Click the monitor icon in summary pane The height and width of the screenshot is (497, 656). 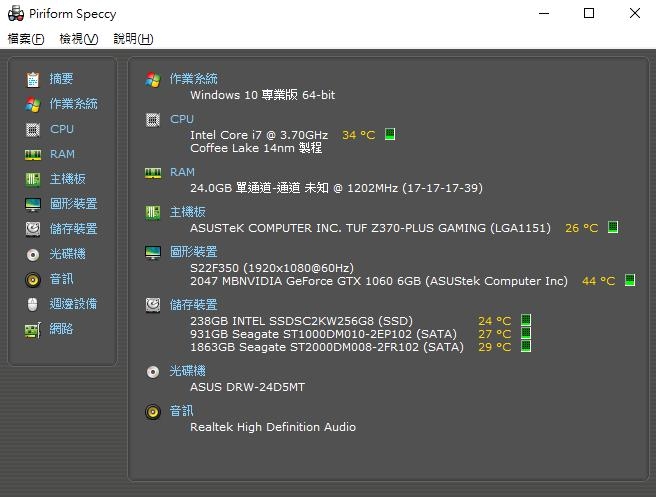pos(153,253)
